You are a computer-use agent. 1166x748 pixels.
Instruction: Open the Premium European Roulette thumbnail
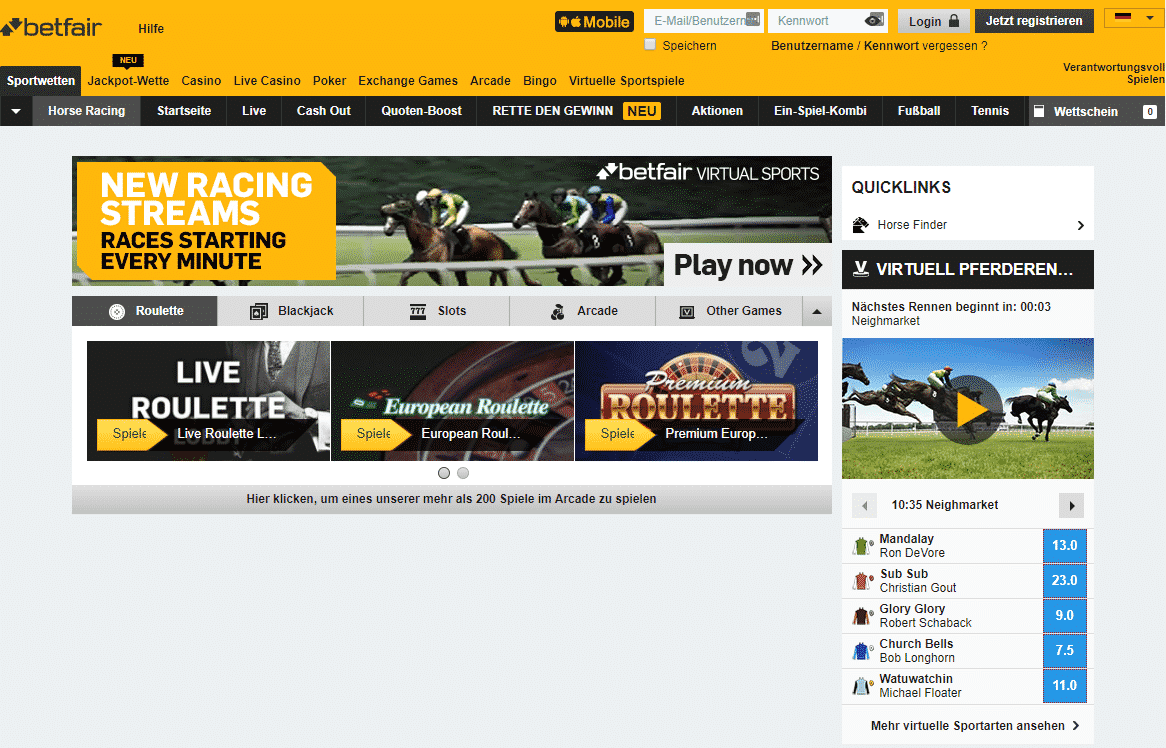[x=696, y=401]
